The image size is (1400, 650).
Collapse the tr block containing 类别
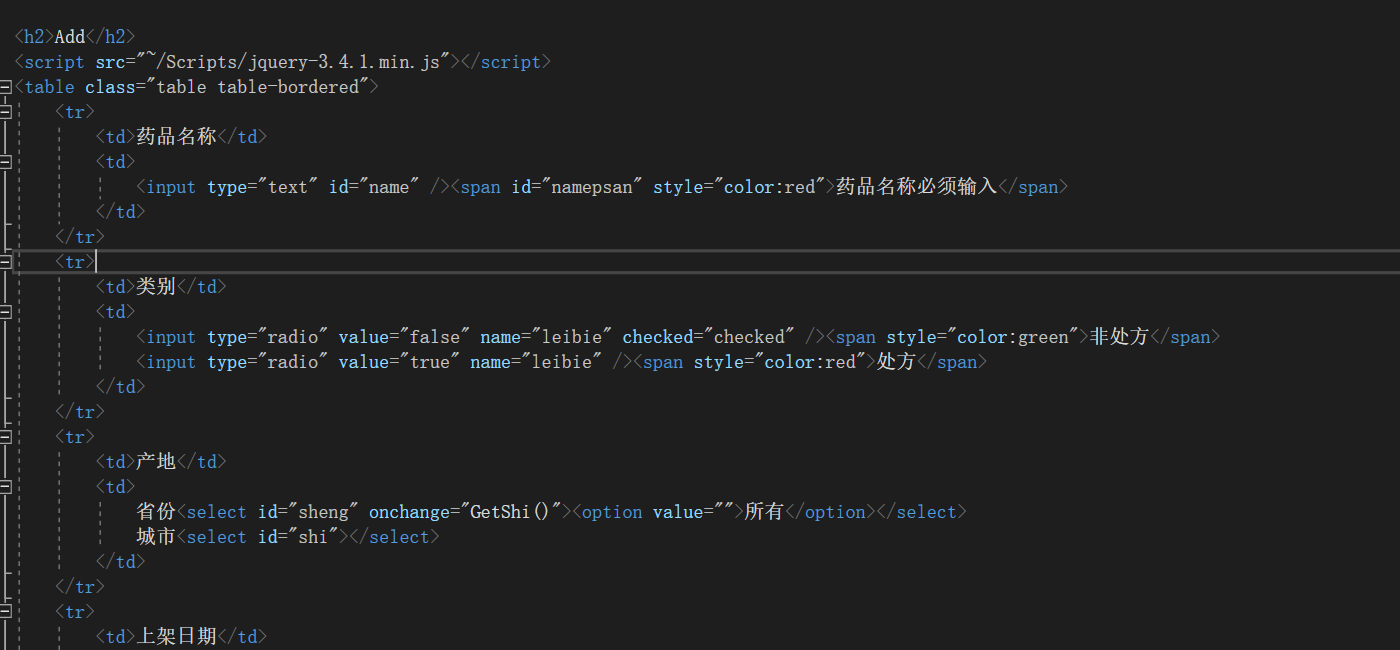pos(6,262)
